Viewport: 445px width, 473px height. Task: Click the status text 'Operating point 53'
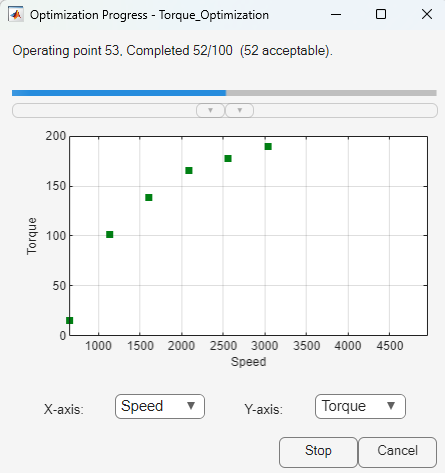(66, 51)
